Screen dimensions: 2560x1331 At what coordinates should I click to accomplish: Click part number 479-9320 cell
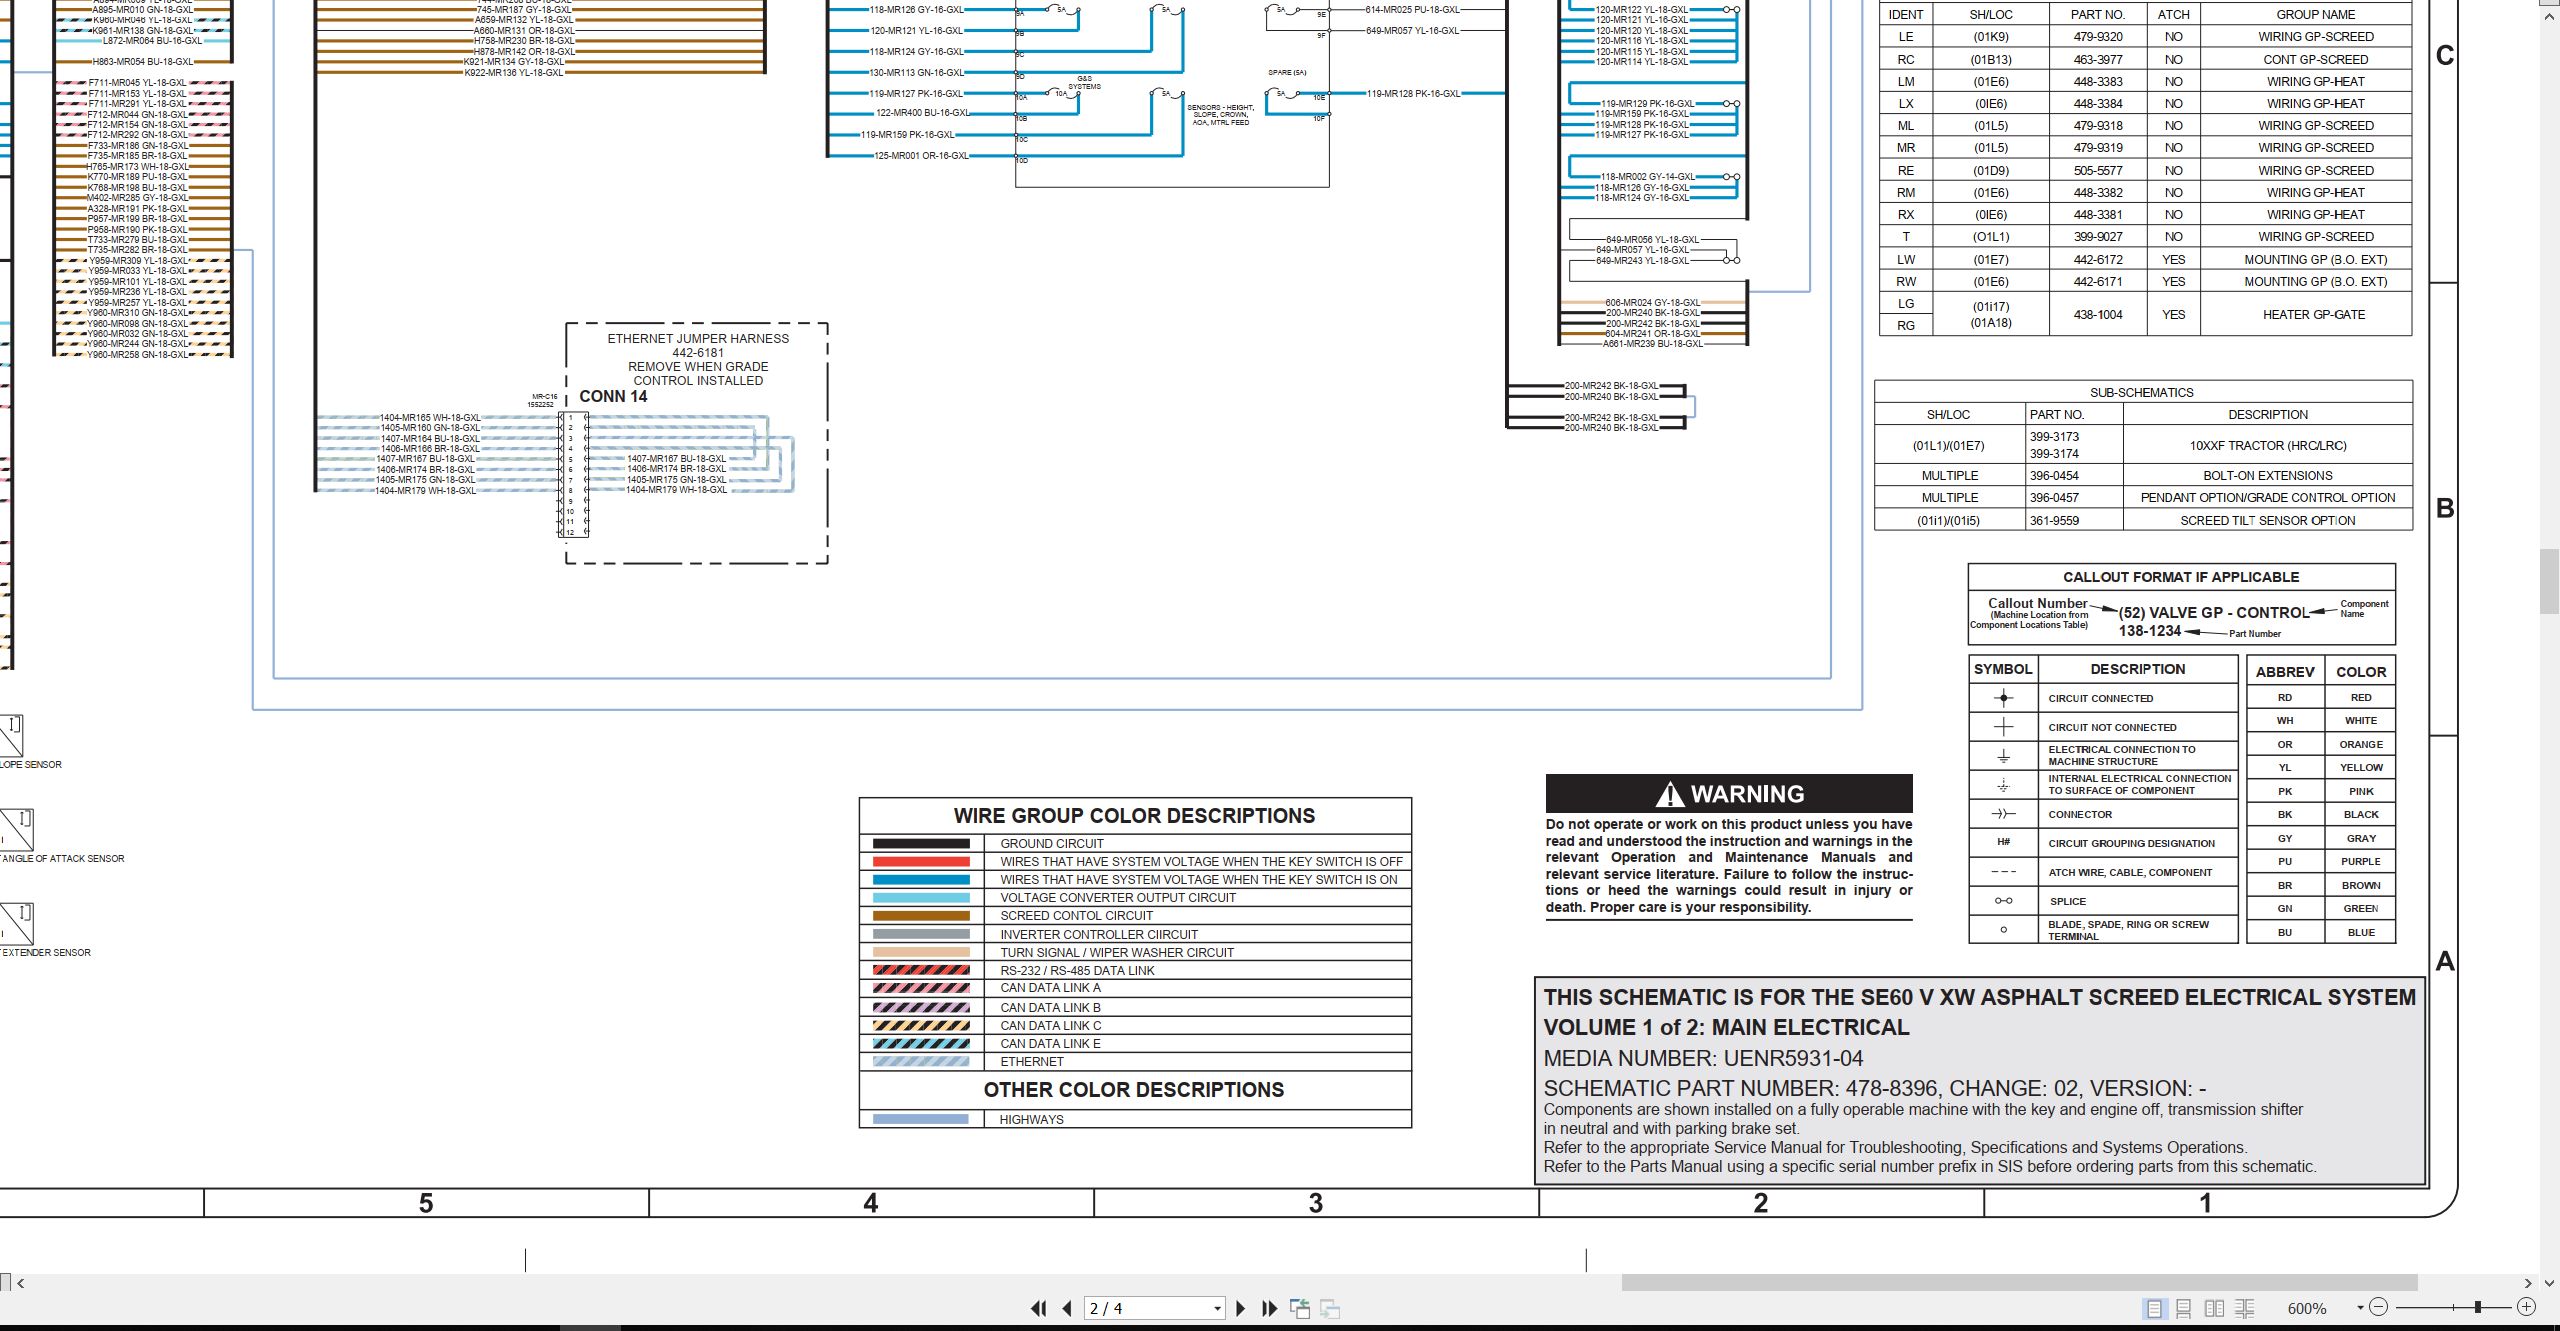coord(2097,37)
